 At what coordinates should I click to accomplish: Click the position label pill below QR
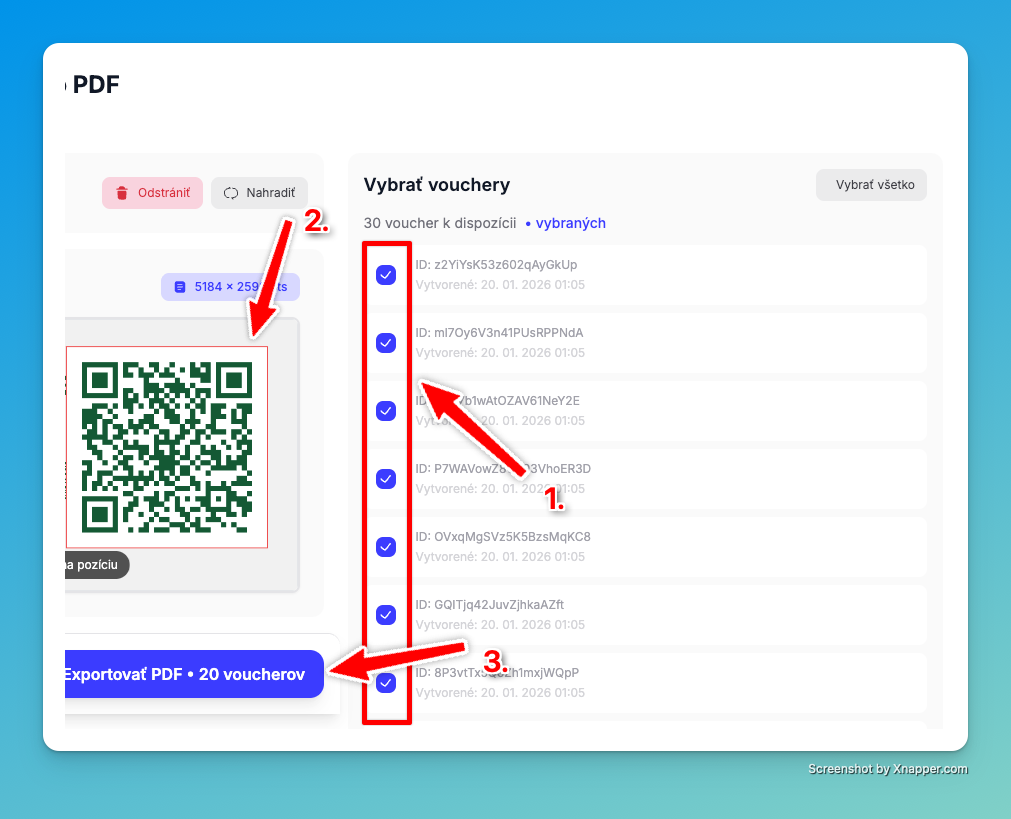(x=97, y=565)
